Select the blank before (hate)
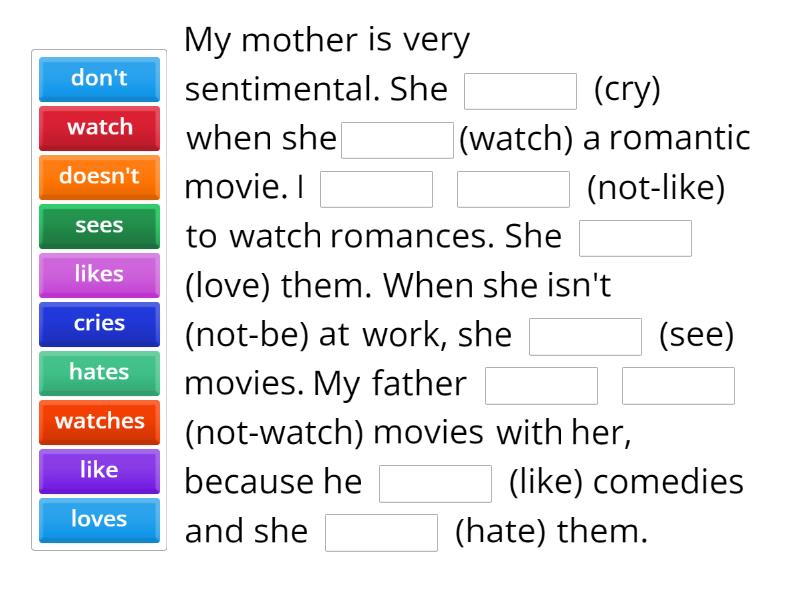 (x=382, y=532)
